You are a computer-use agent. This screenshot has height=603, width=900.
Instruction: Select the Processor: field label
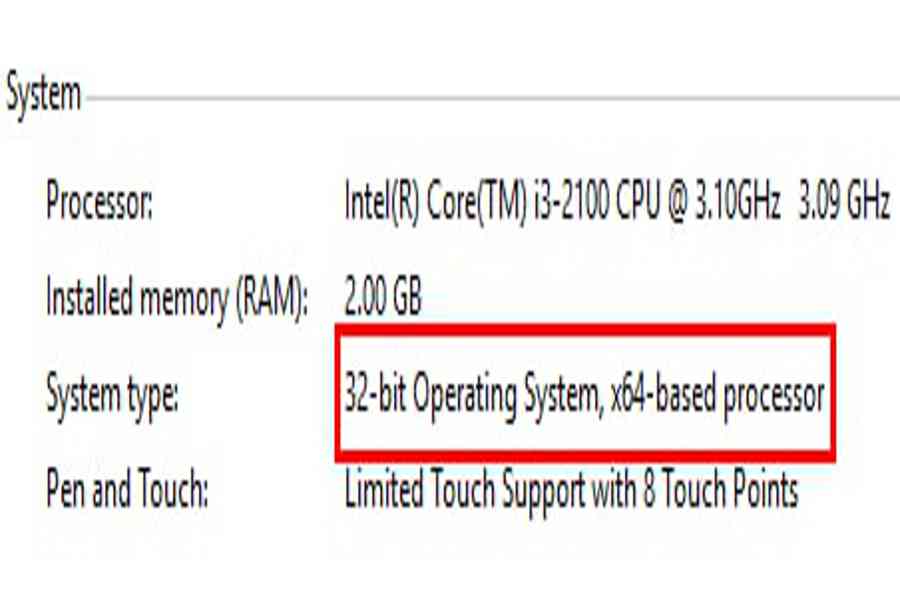pos(99,204)
